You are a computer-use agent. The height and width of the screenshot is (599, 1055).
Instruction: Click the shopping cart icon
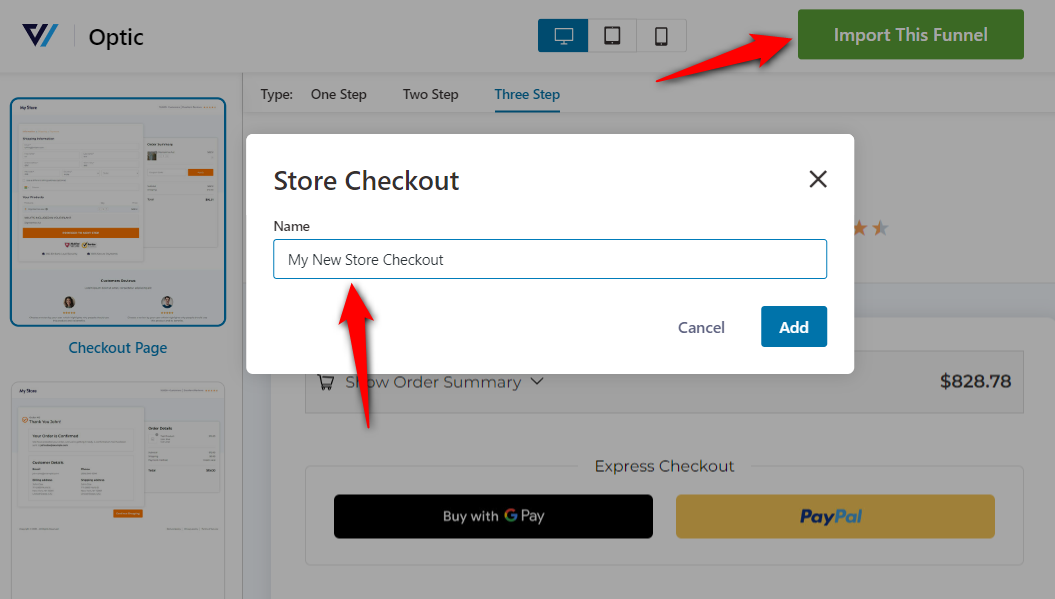326,382
